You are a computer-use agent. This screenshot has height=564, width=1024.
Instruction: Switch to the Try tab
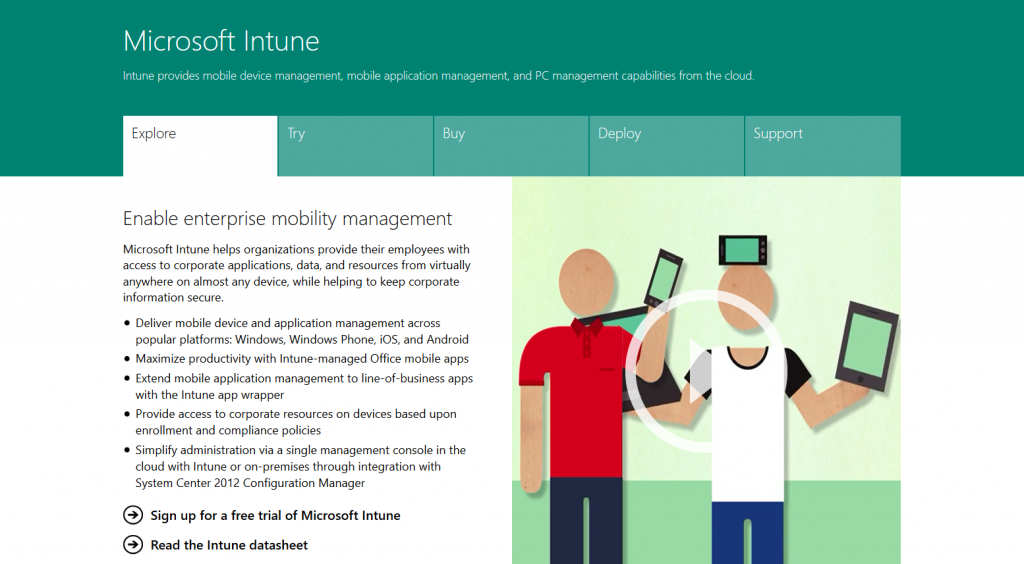pyautogui.click(x=355, y=146)
